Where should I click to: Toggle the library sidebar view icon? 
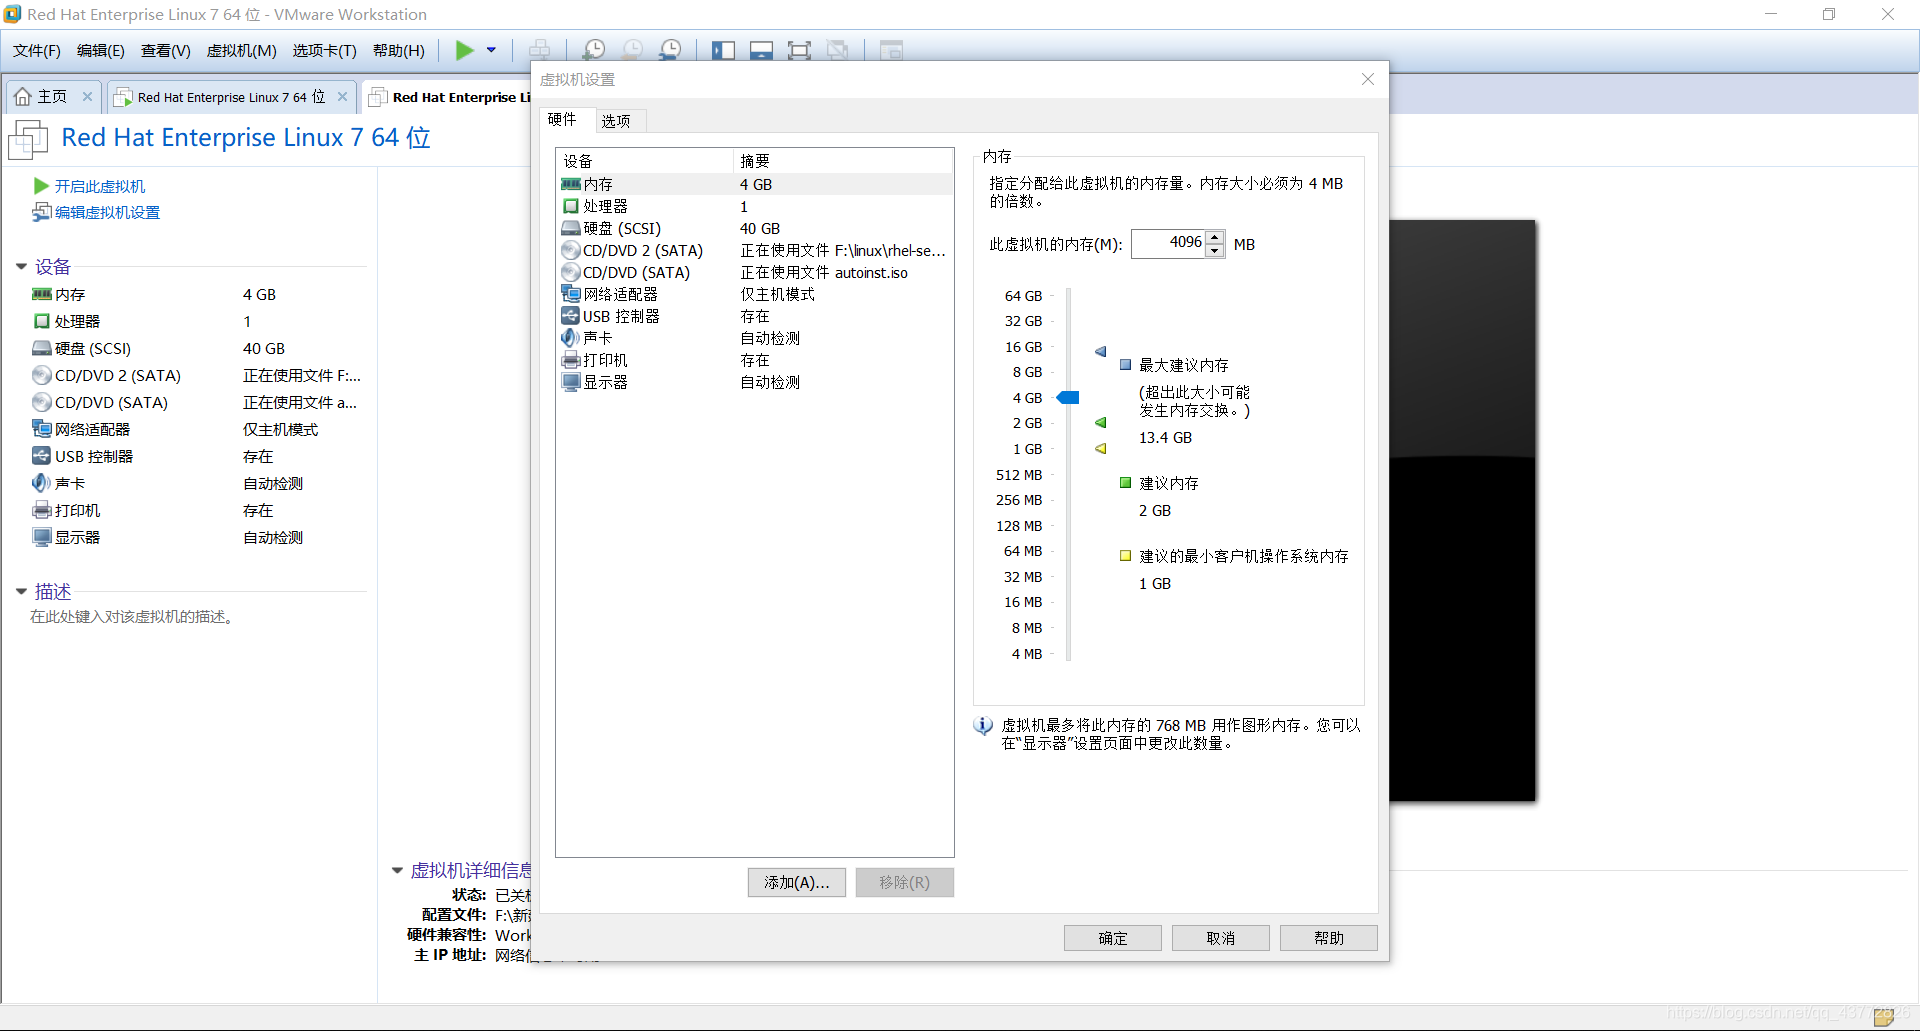coord(723,50)
